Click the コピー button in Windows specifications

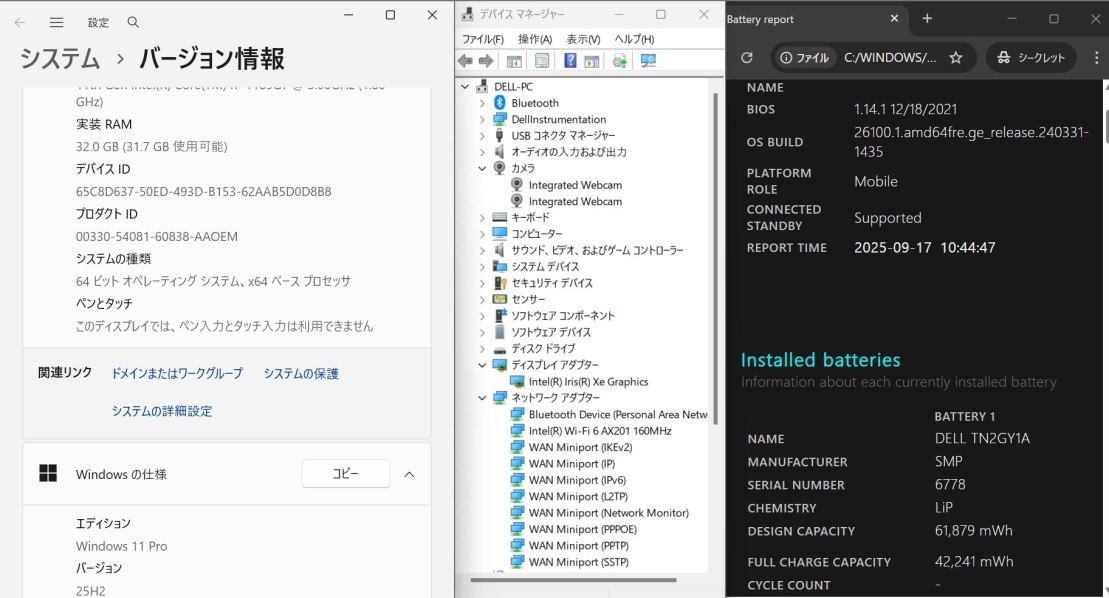(x=345, y=474)
